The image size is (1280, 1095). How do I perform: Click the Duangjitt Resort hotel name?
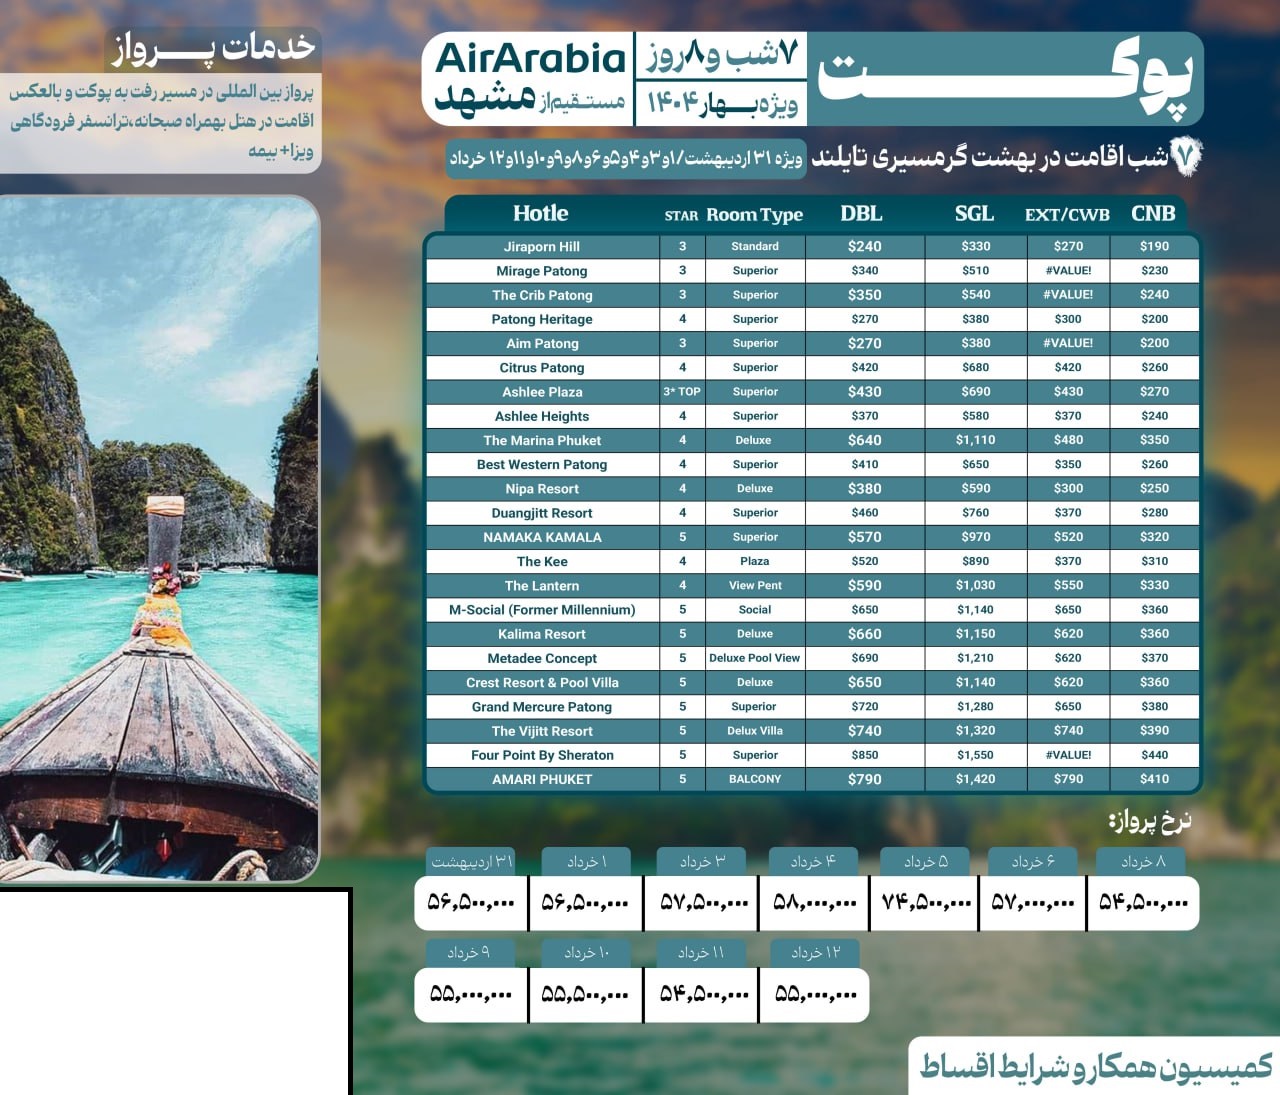(x=542, y=513)
